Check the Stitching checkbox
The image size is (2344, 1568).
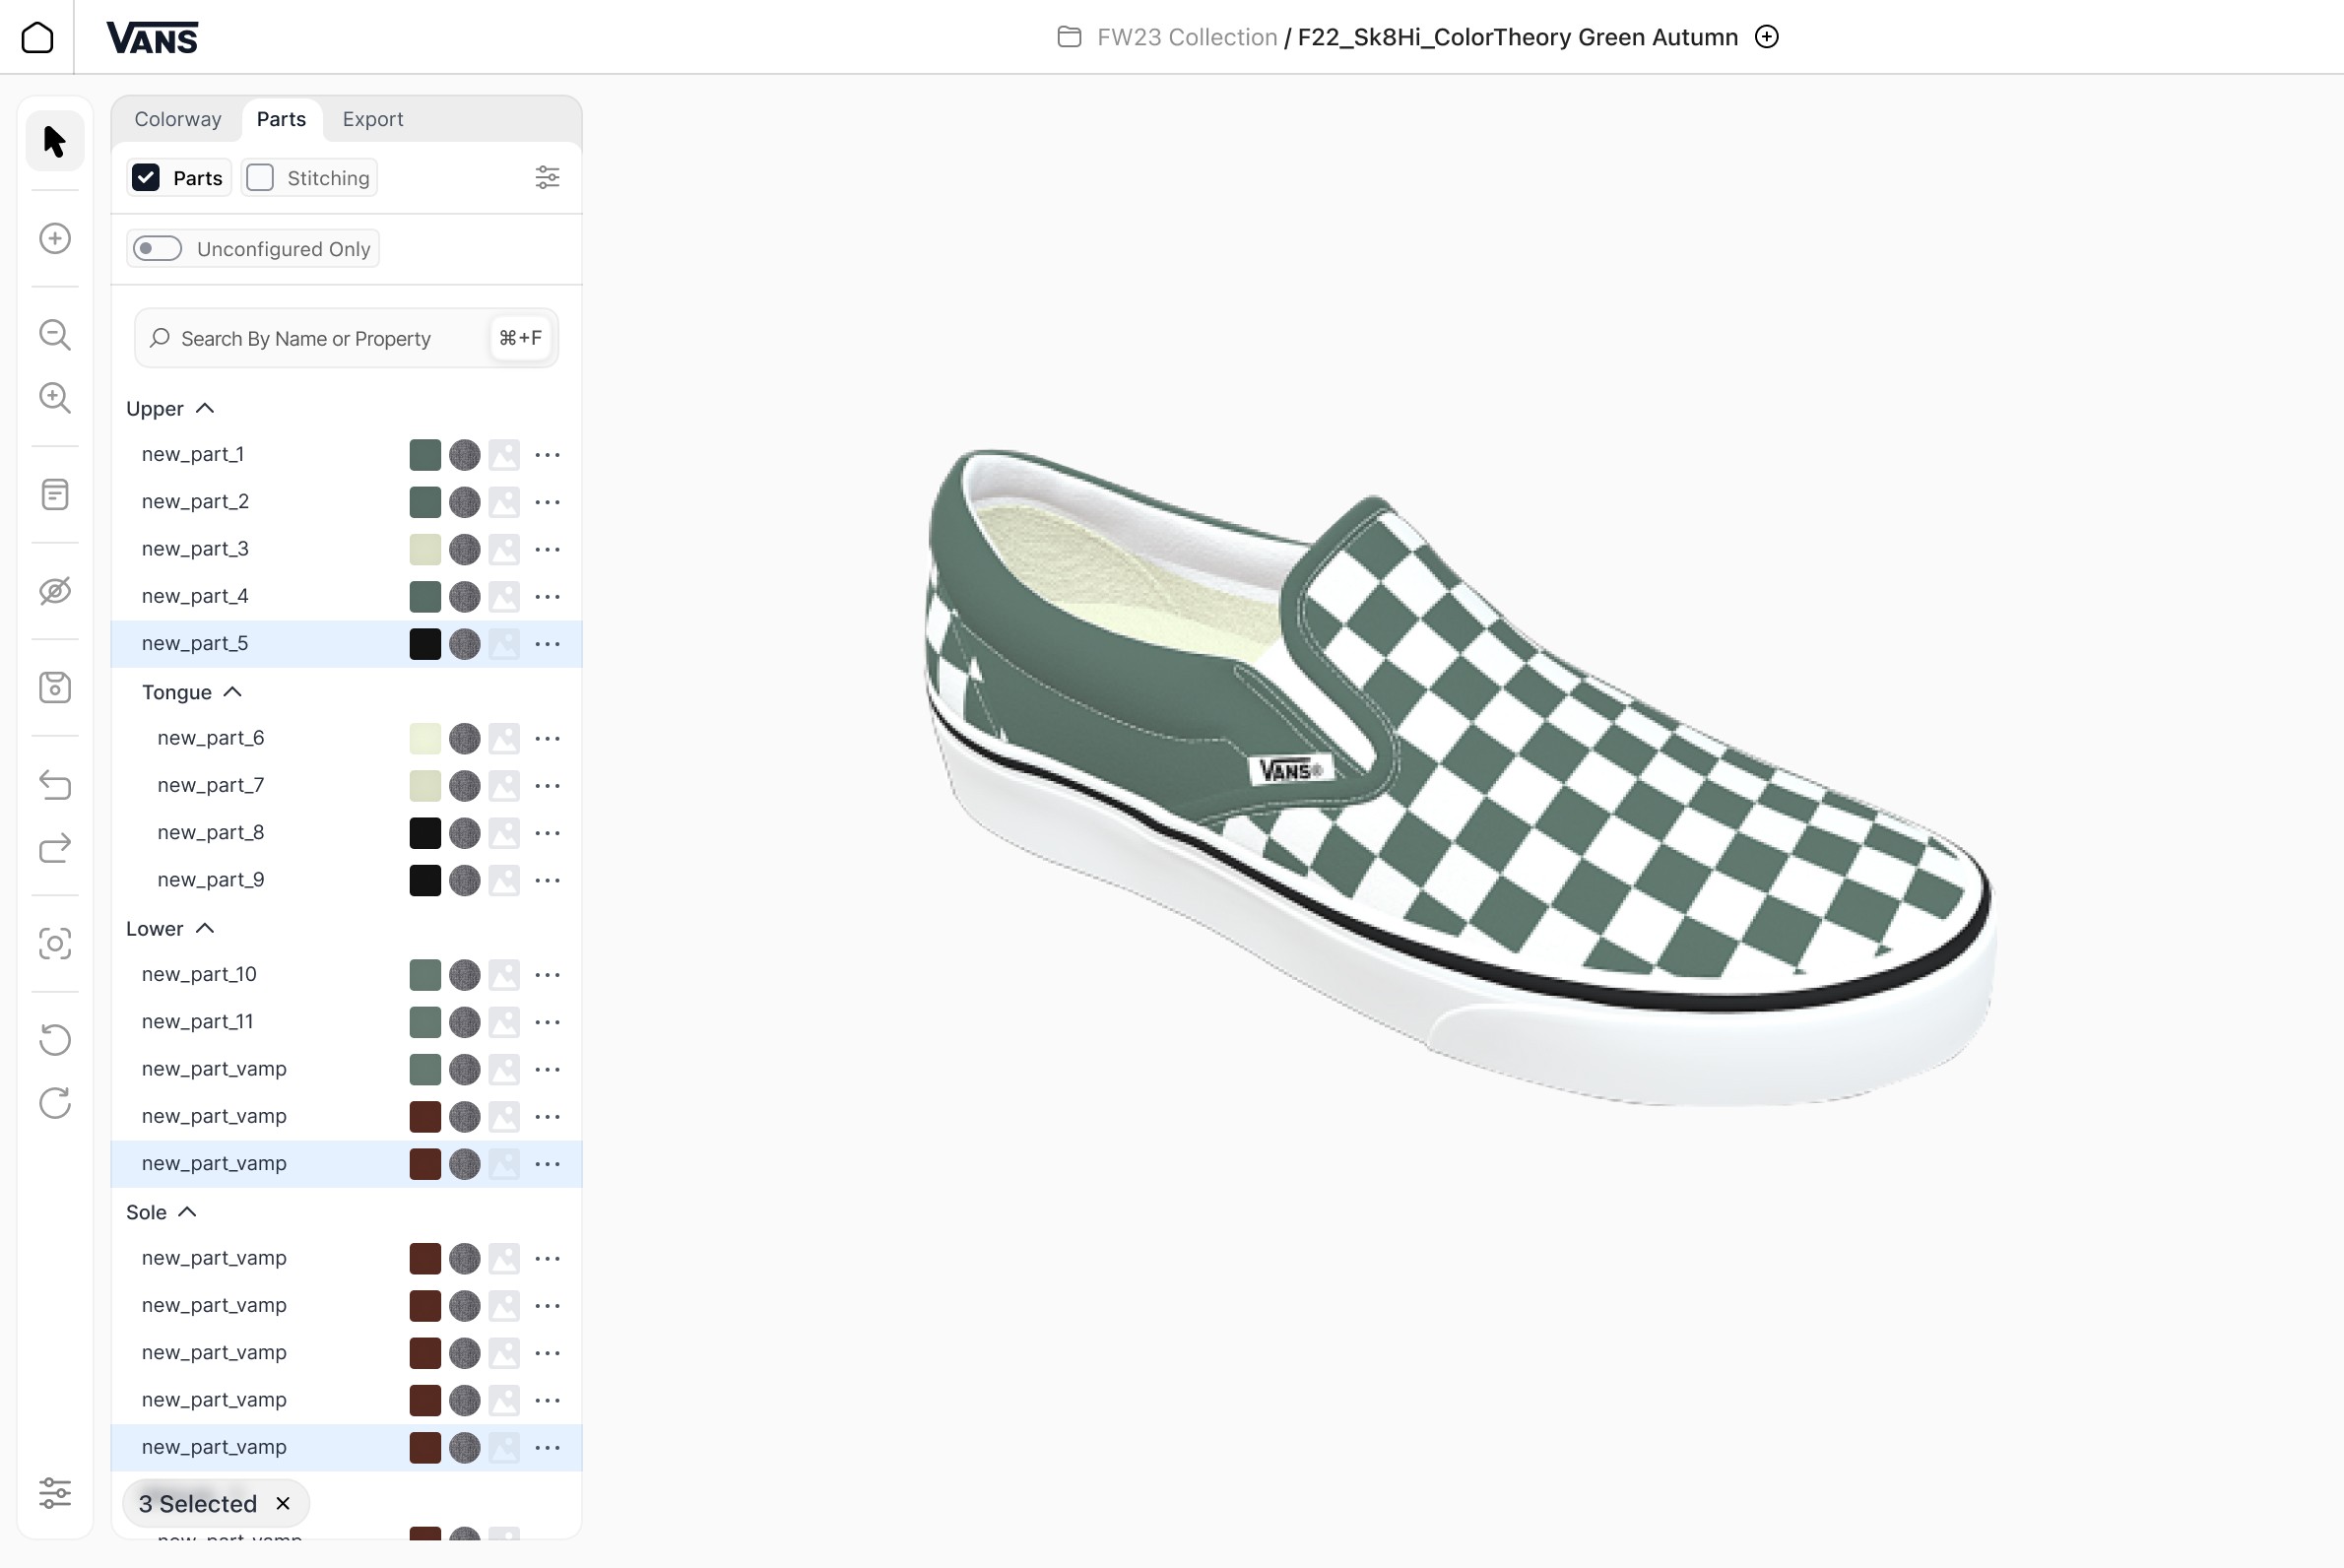pyautogui.click(x=260, y=178)
